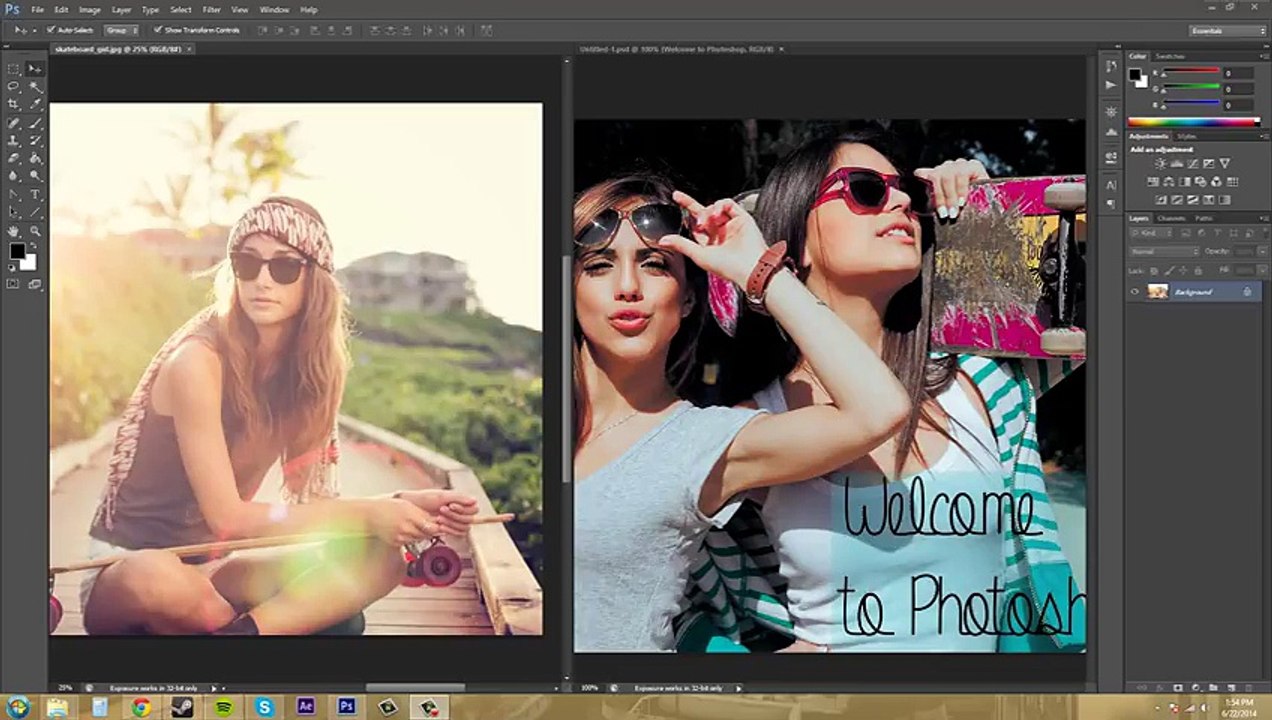Select the Zoom tool
The height and width of the screenshot is (720, 1272).
[33, 231]
